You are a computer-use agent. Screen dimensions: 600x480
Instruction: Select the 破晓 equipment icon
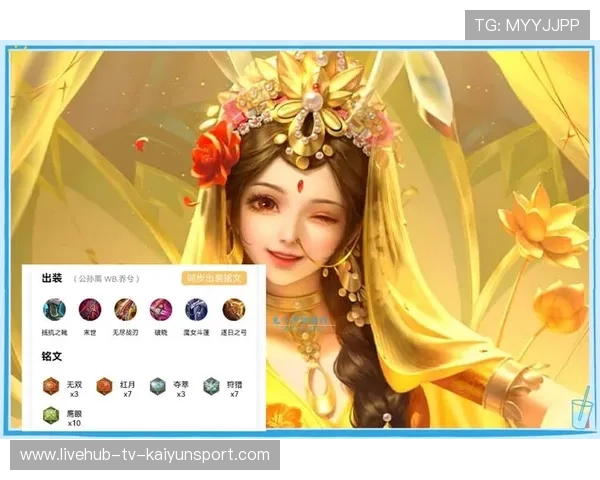(160, 309)
